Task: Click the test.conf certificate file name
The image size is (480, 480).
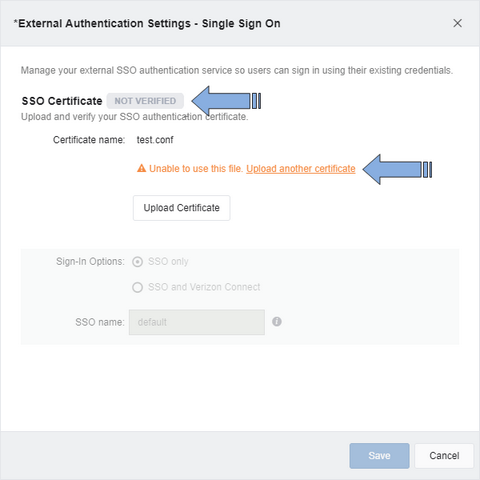Action: pos(155,140)
